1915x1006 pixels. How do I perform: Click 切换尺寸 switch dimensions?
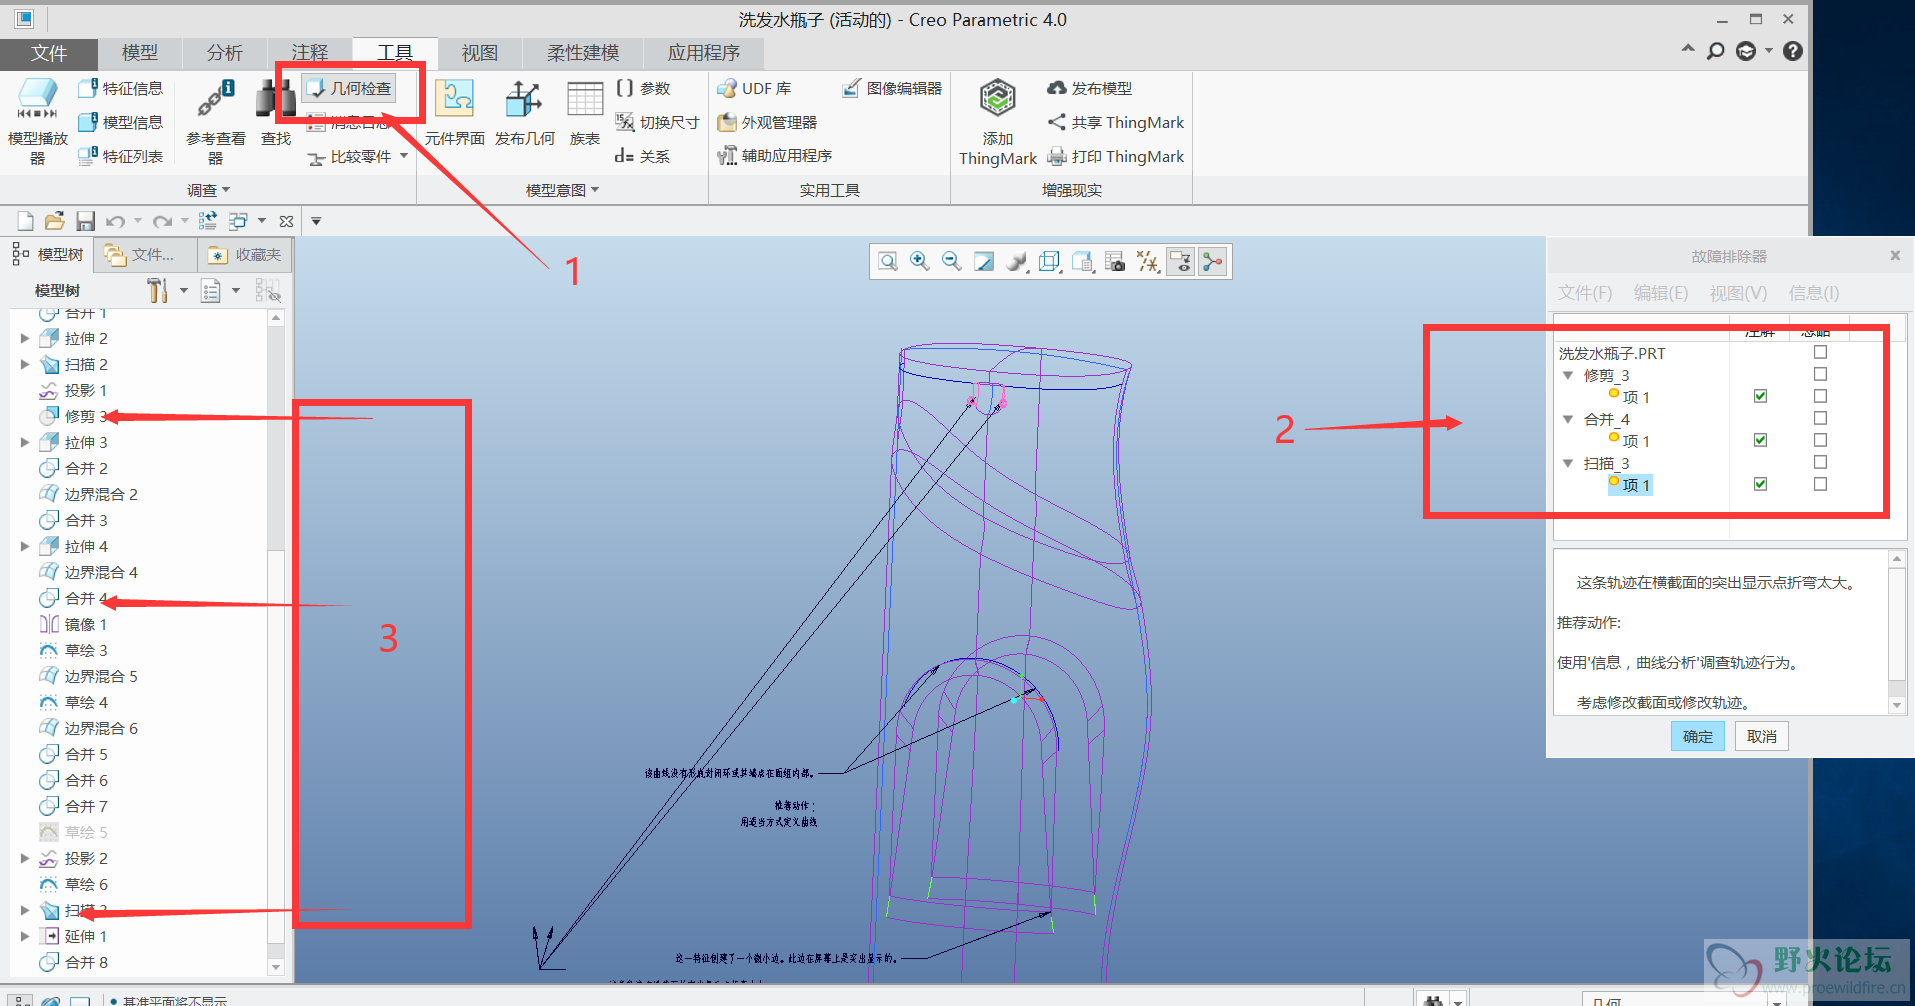point(657,122)
